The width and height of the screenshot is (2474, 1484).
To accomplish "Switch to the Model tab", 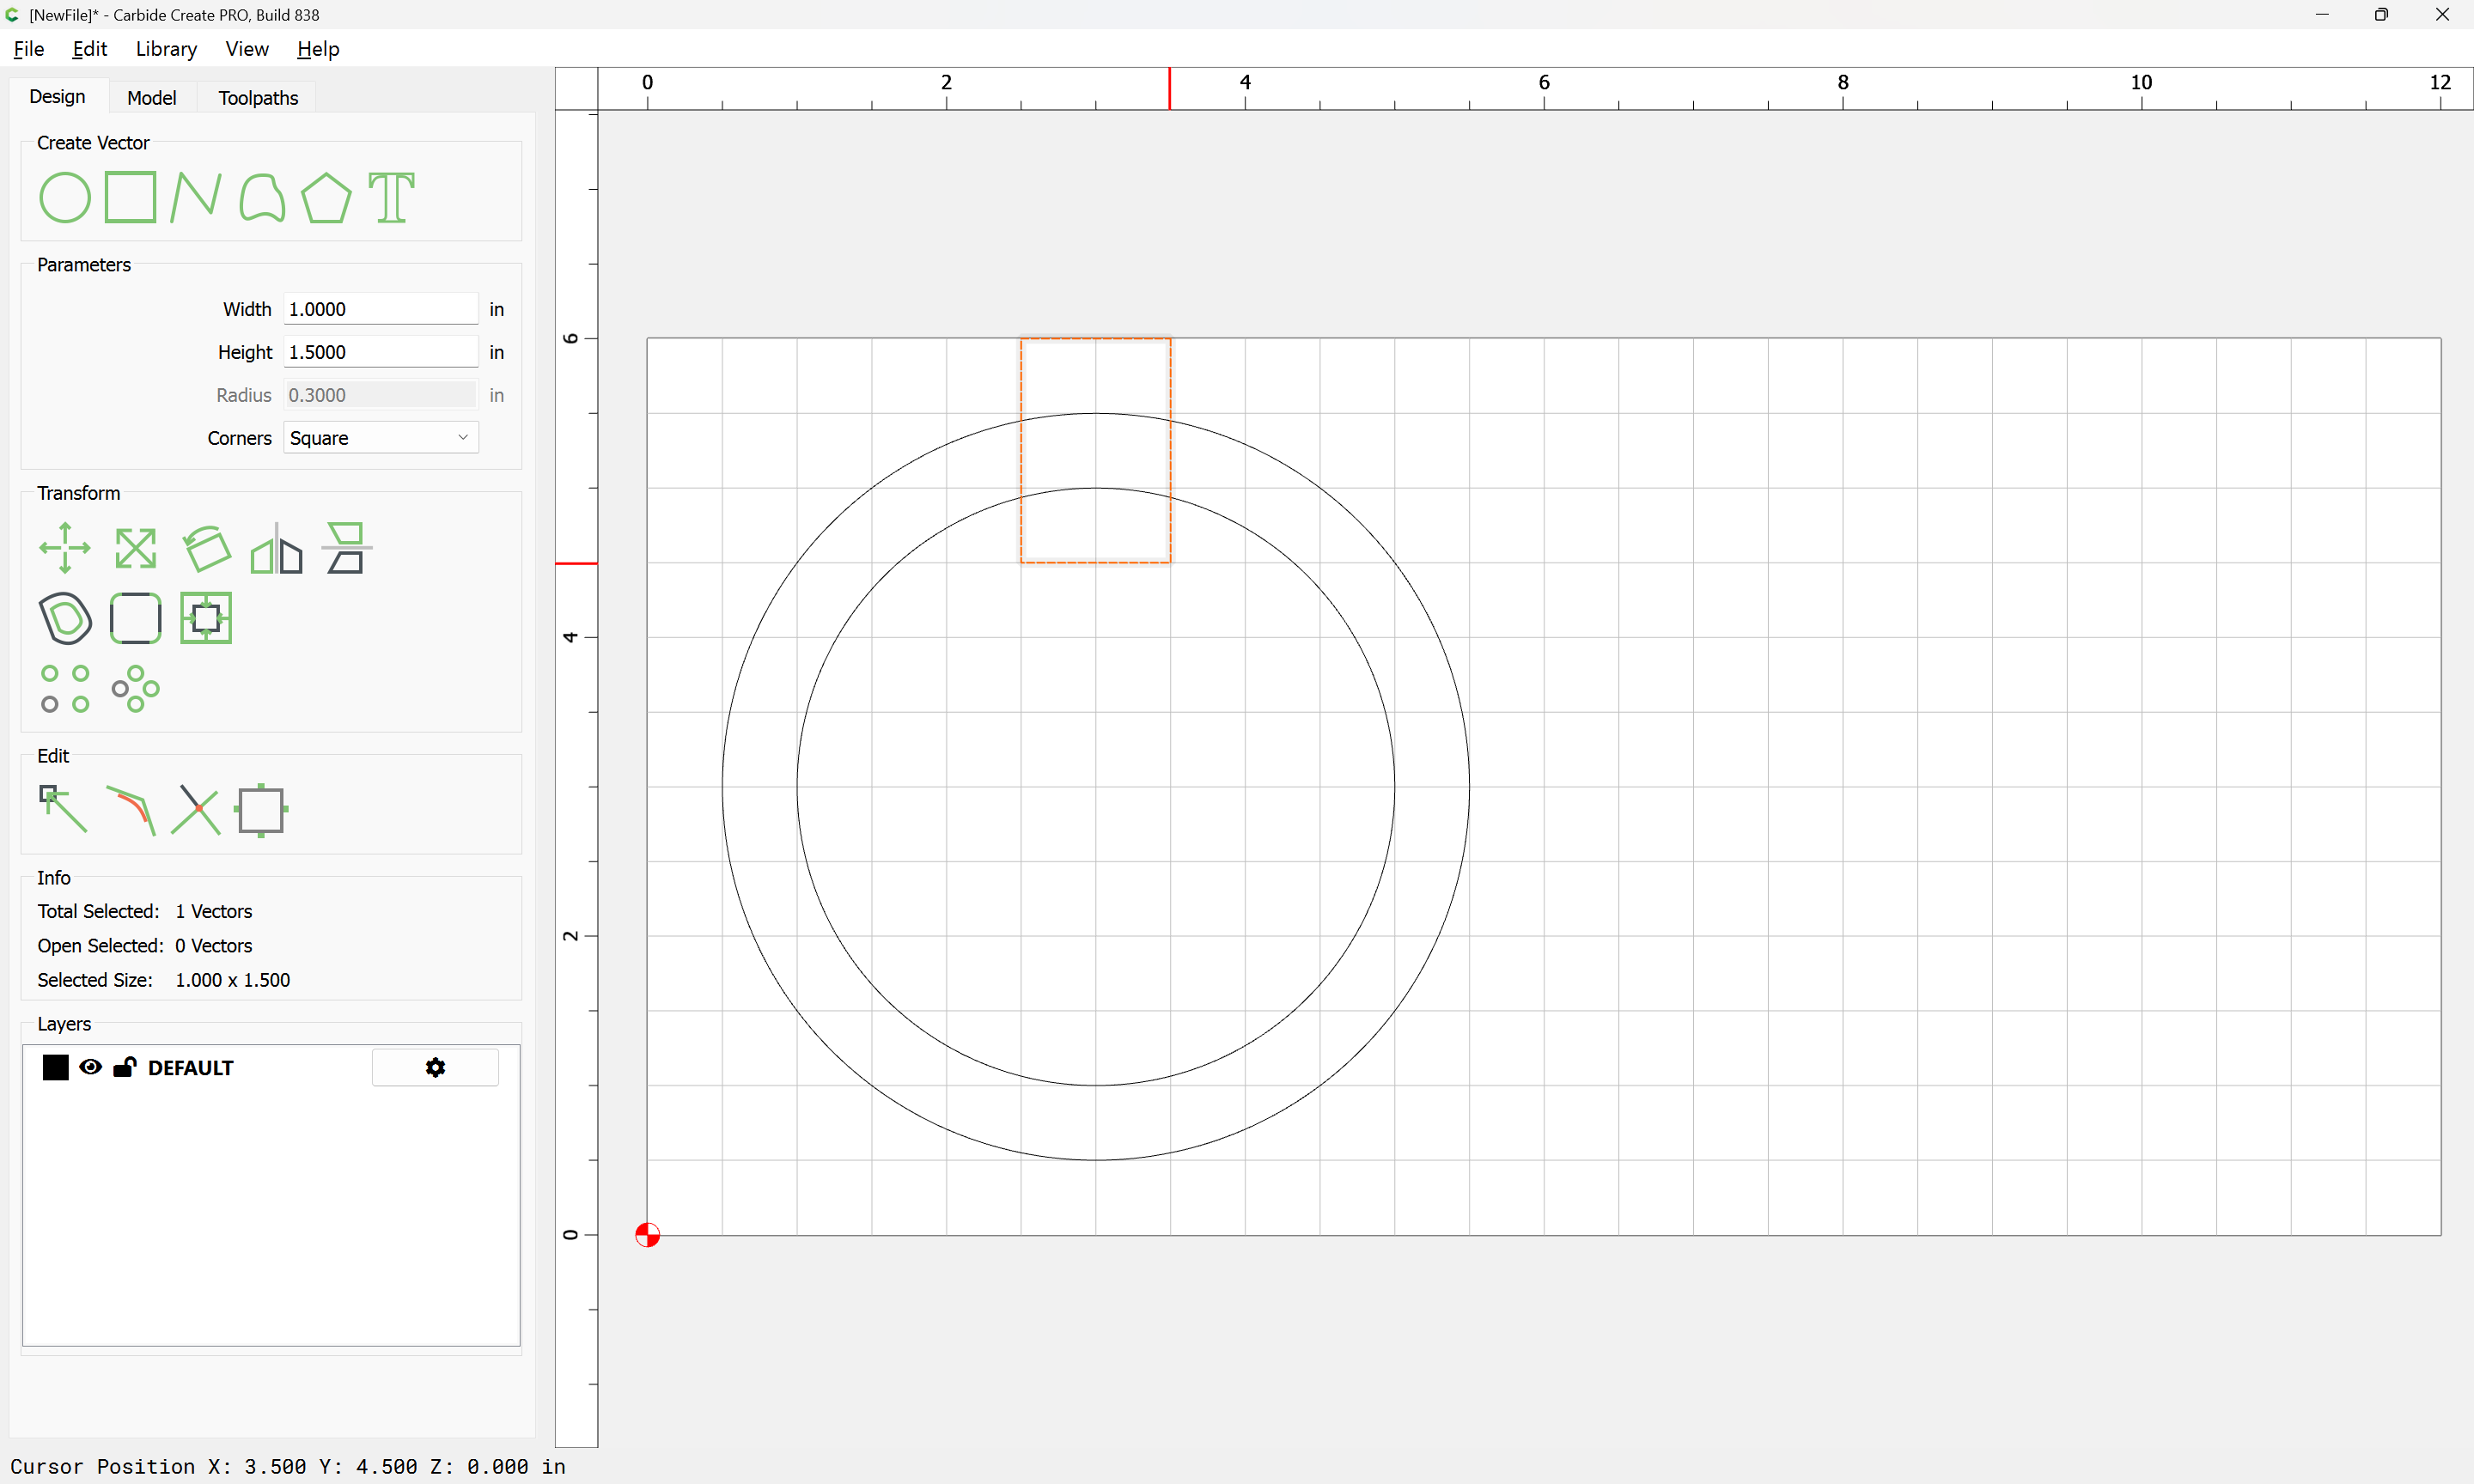I will coord(151,98).
